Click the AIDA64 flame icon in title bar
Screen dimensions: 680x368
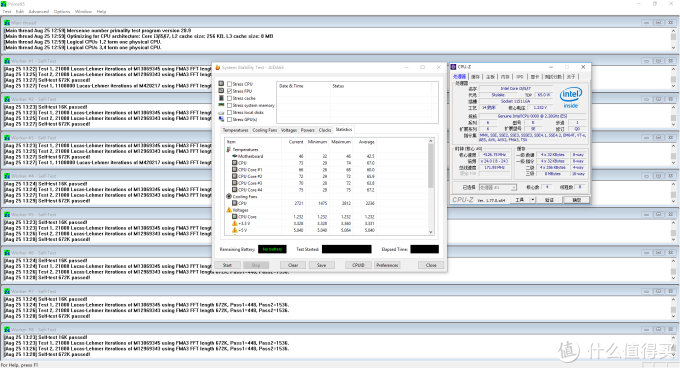click(218, 68)
